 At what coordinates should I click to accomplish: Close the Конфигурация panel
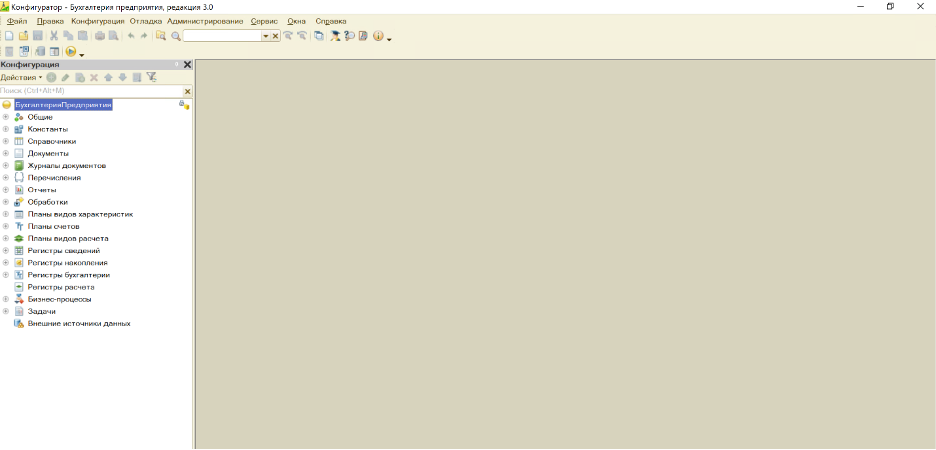[x=187, y=64]
